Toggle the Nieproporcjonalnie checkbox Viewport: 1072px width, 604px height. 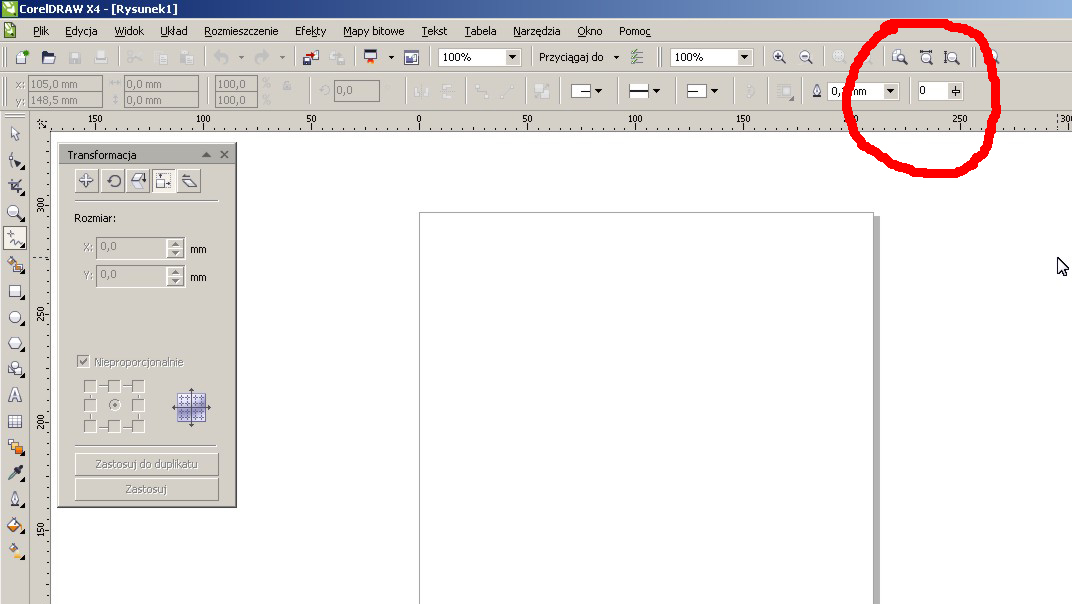84,362
